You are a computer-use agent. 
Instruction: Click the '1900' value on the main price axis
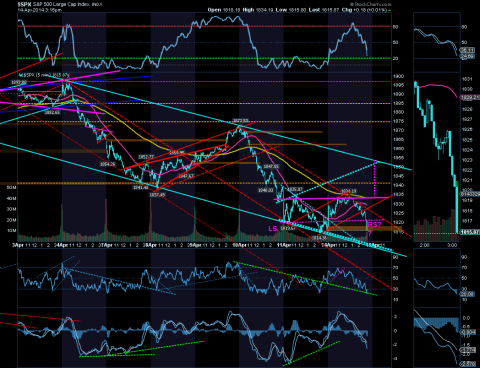398,76
